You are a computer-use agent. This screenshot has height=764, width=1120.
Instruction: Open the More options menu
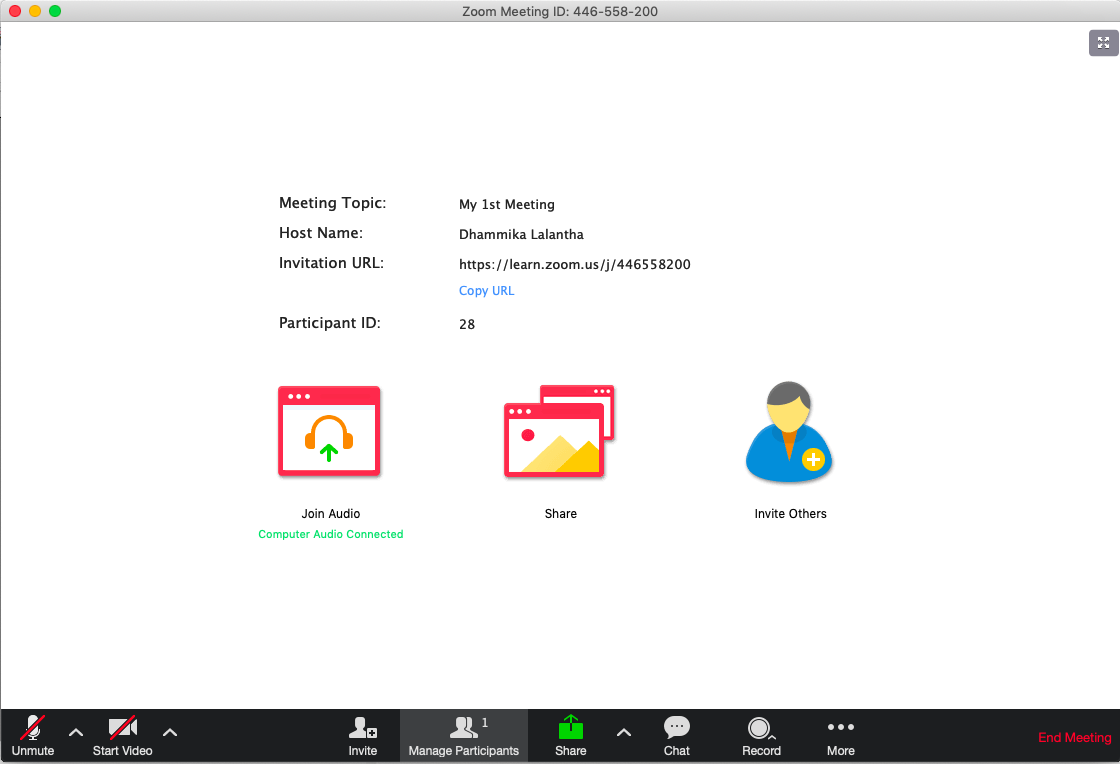tap(841, 736)
